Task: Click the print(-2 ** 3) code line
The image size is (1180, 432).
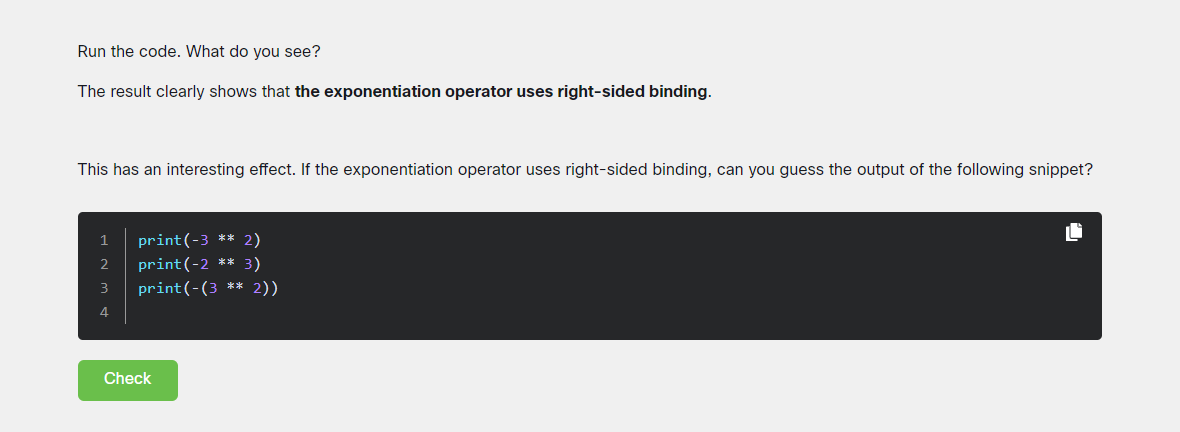Action: [x=199, y=264]
